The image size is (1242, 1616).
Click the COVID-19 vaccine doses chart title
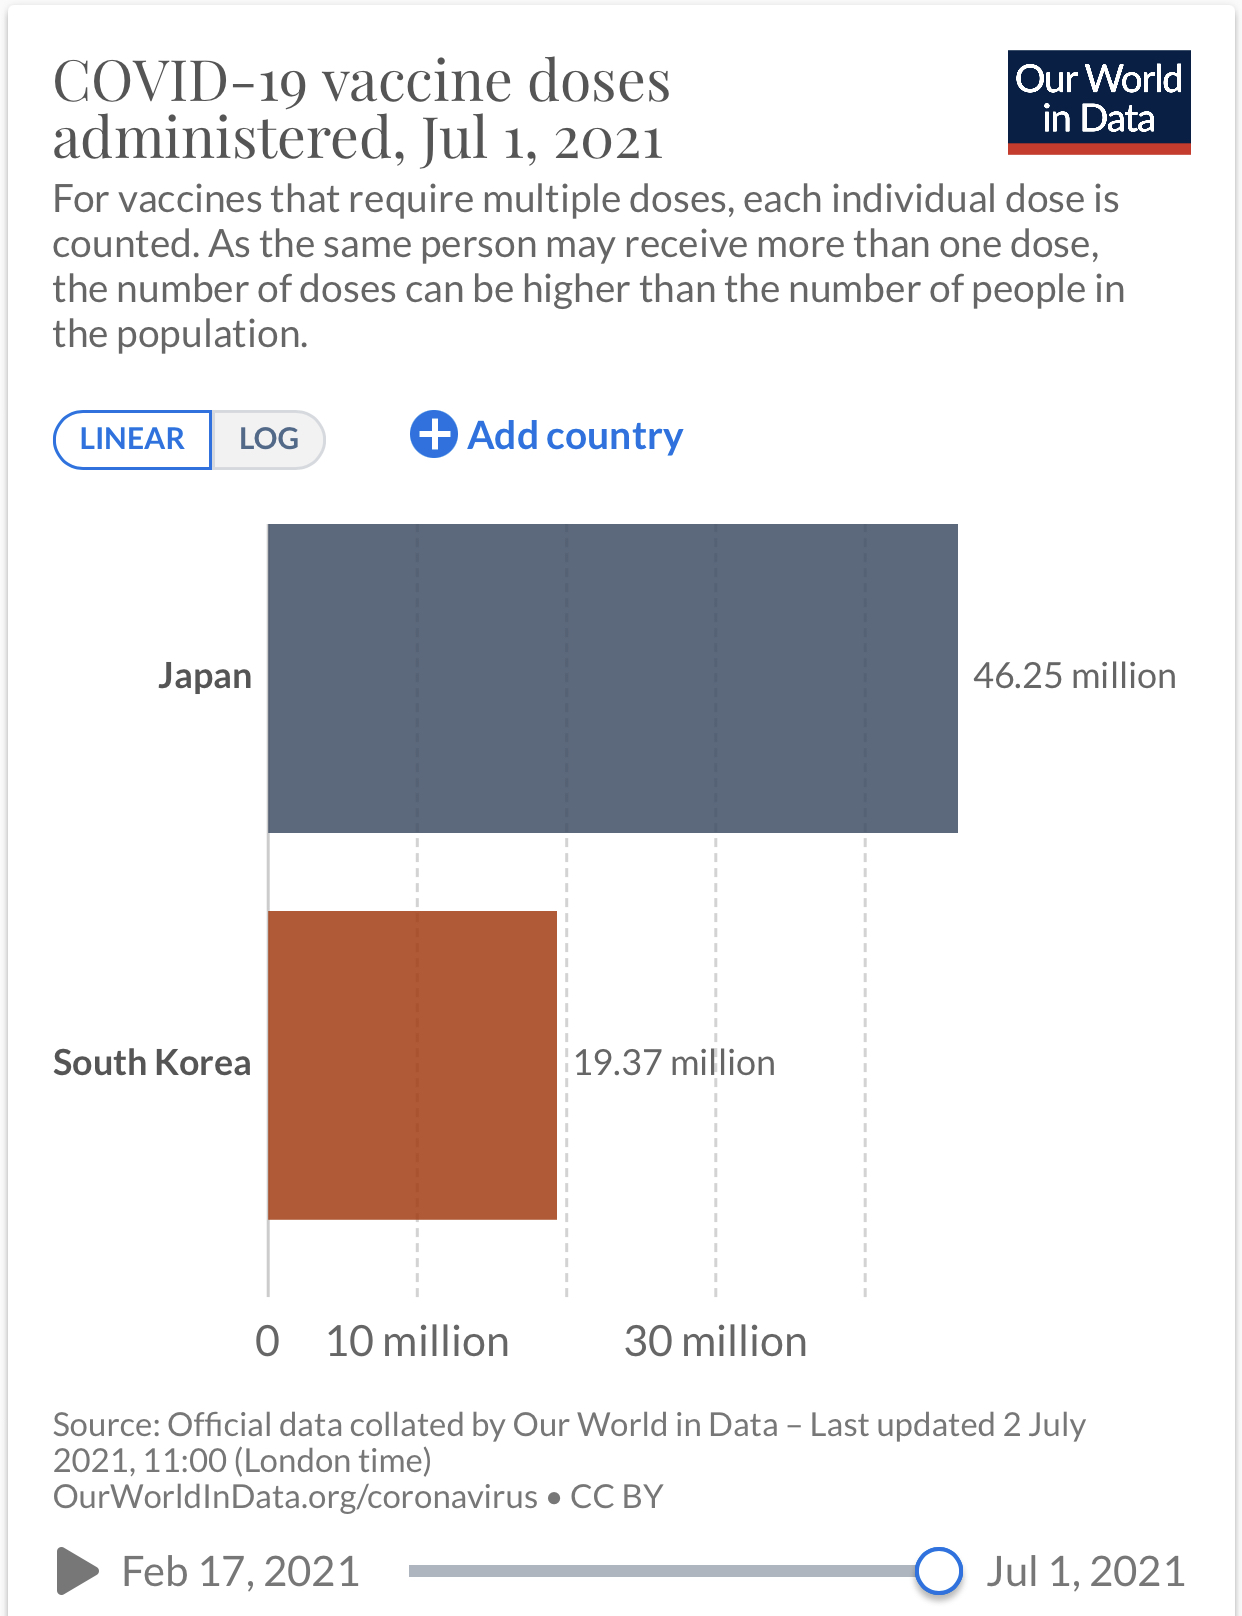(x=361, y=108)
